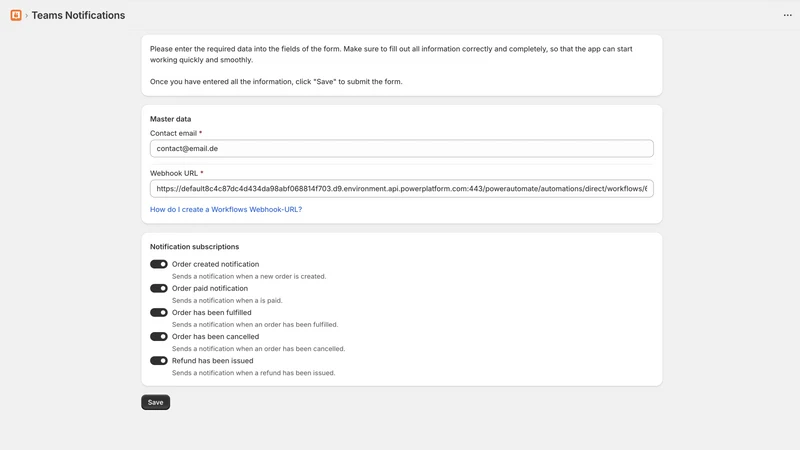This screenshot has width=800, height=450.
Task: Click the Refund has been issued label
Action: [x=212, y=361]
